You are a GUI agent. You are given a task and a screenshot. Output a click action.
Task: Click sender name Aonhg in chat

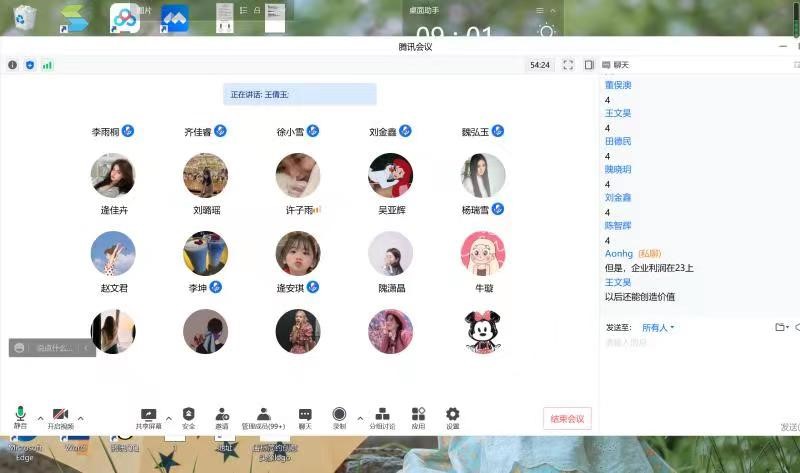(619, 254)
